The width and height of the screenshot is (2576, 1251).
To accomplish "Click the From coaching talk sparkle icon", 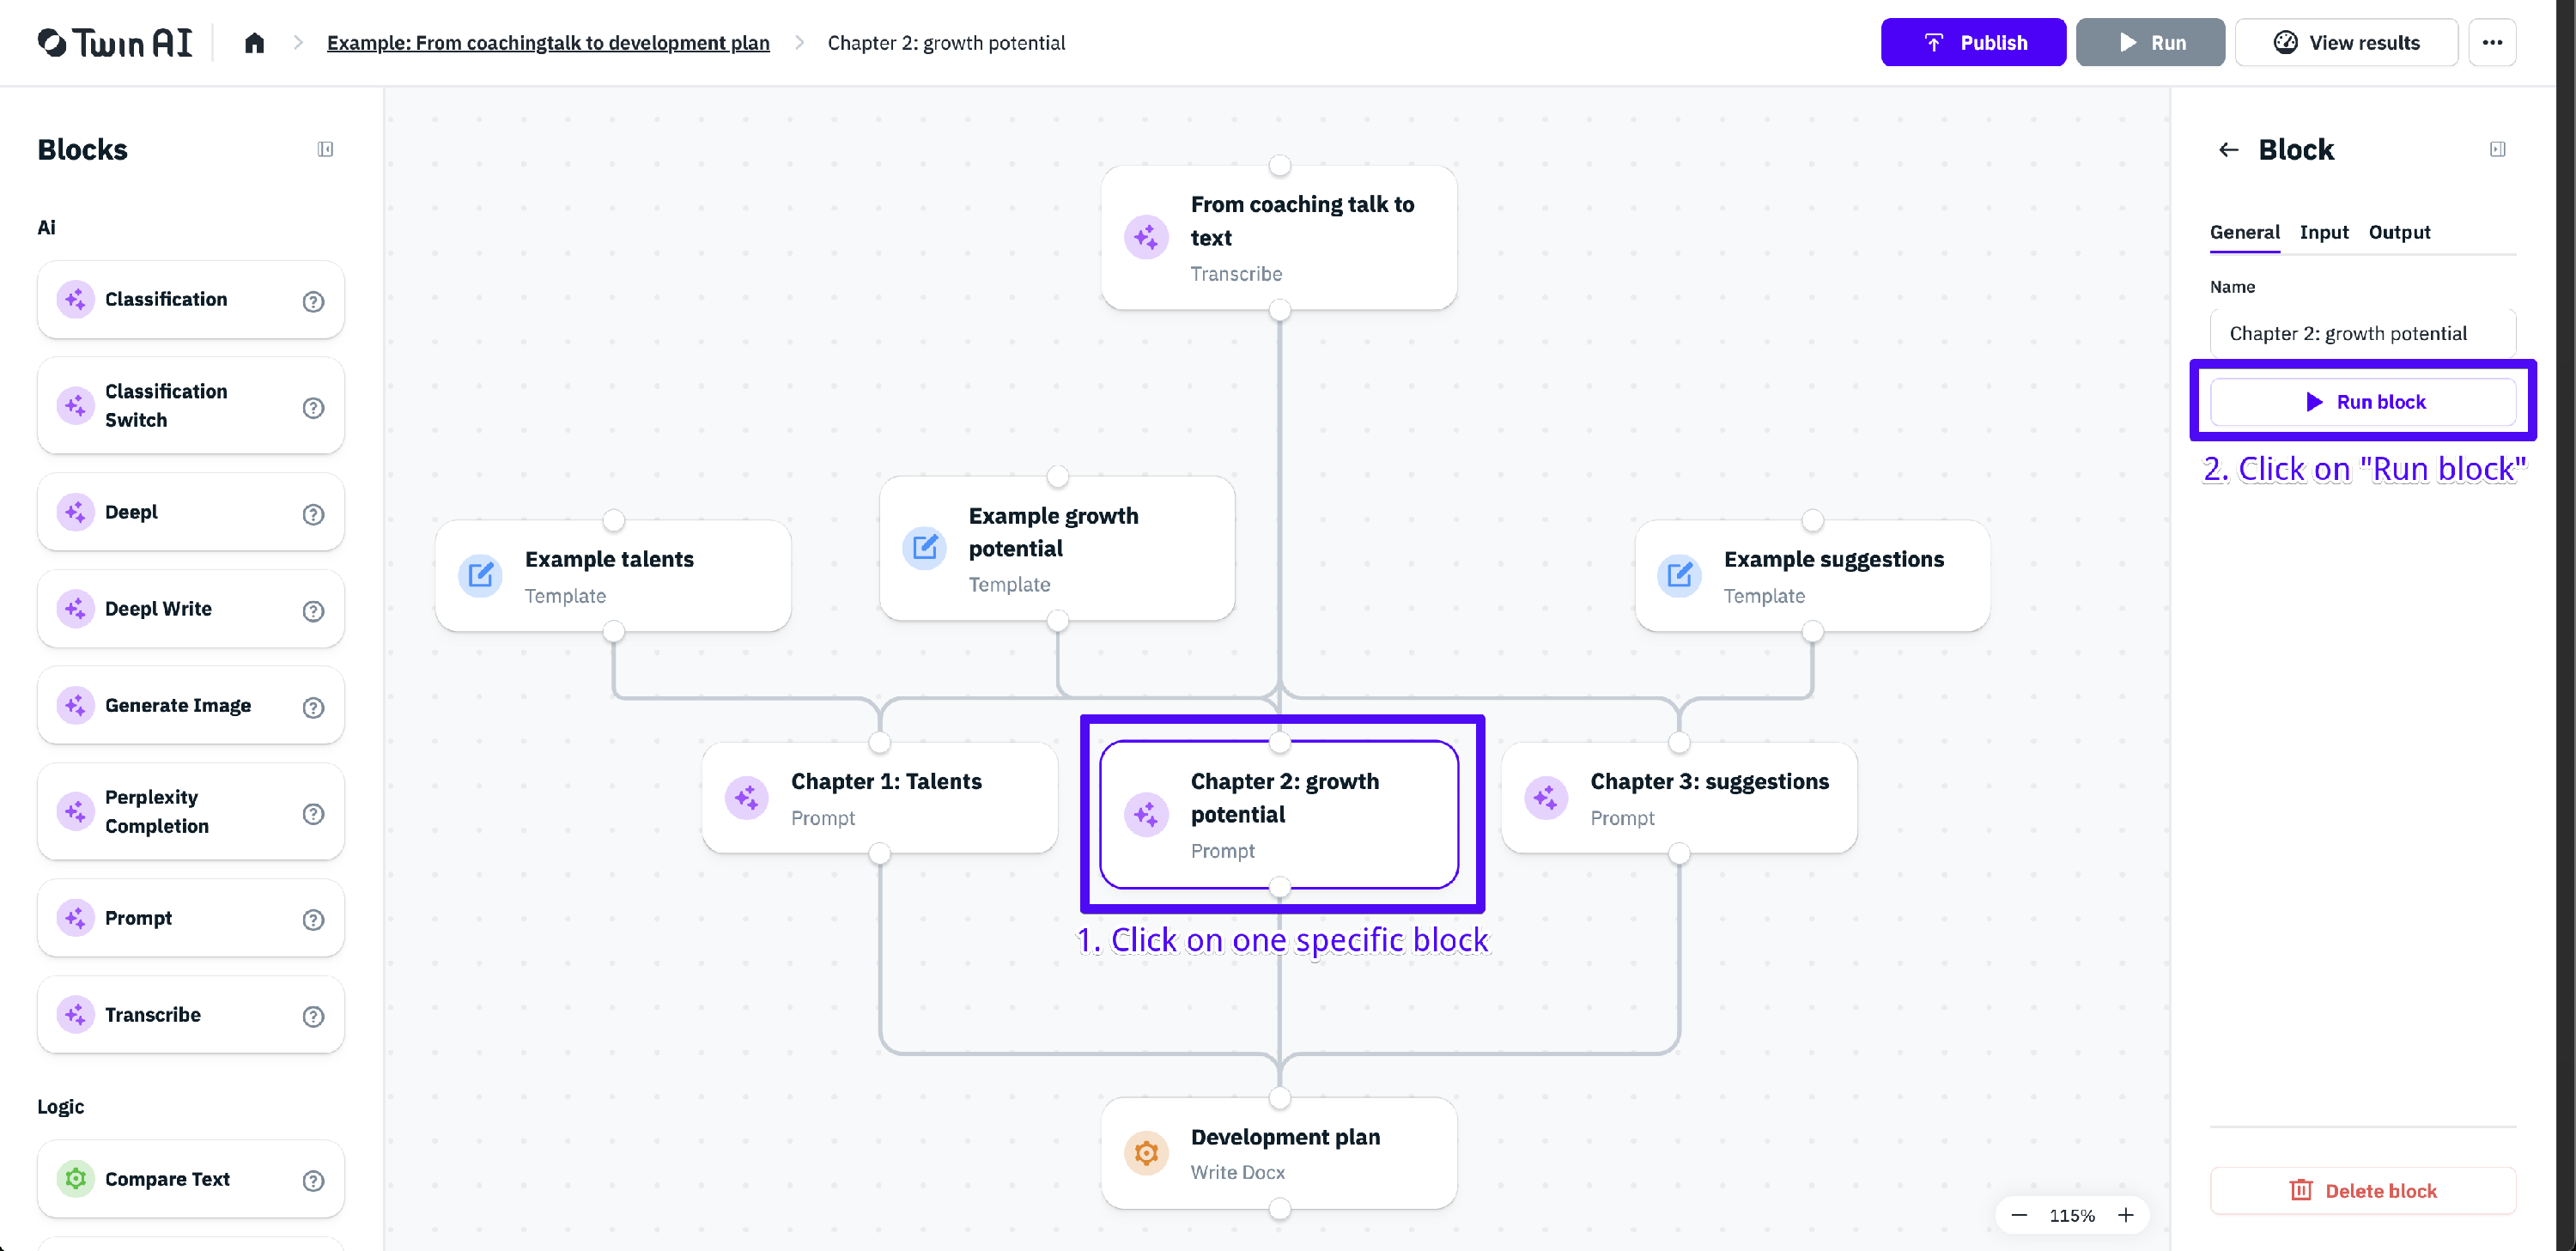I will 1146,237.
